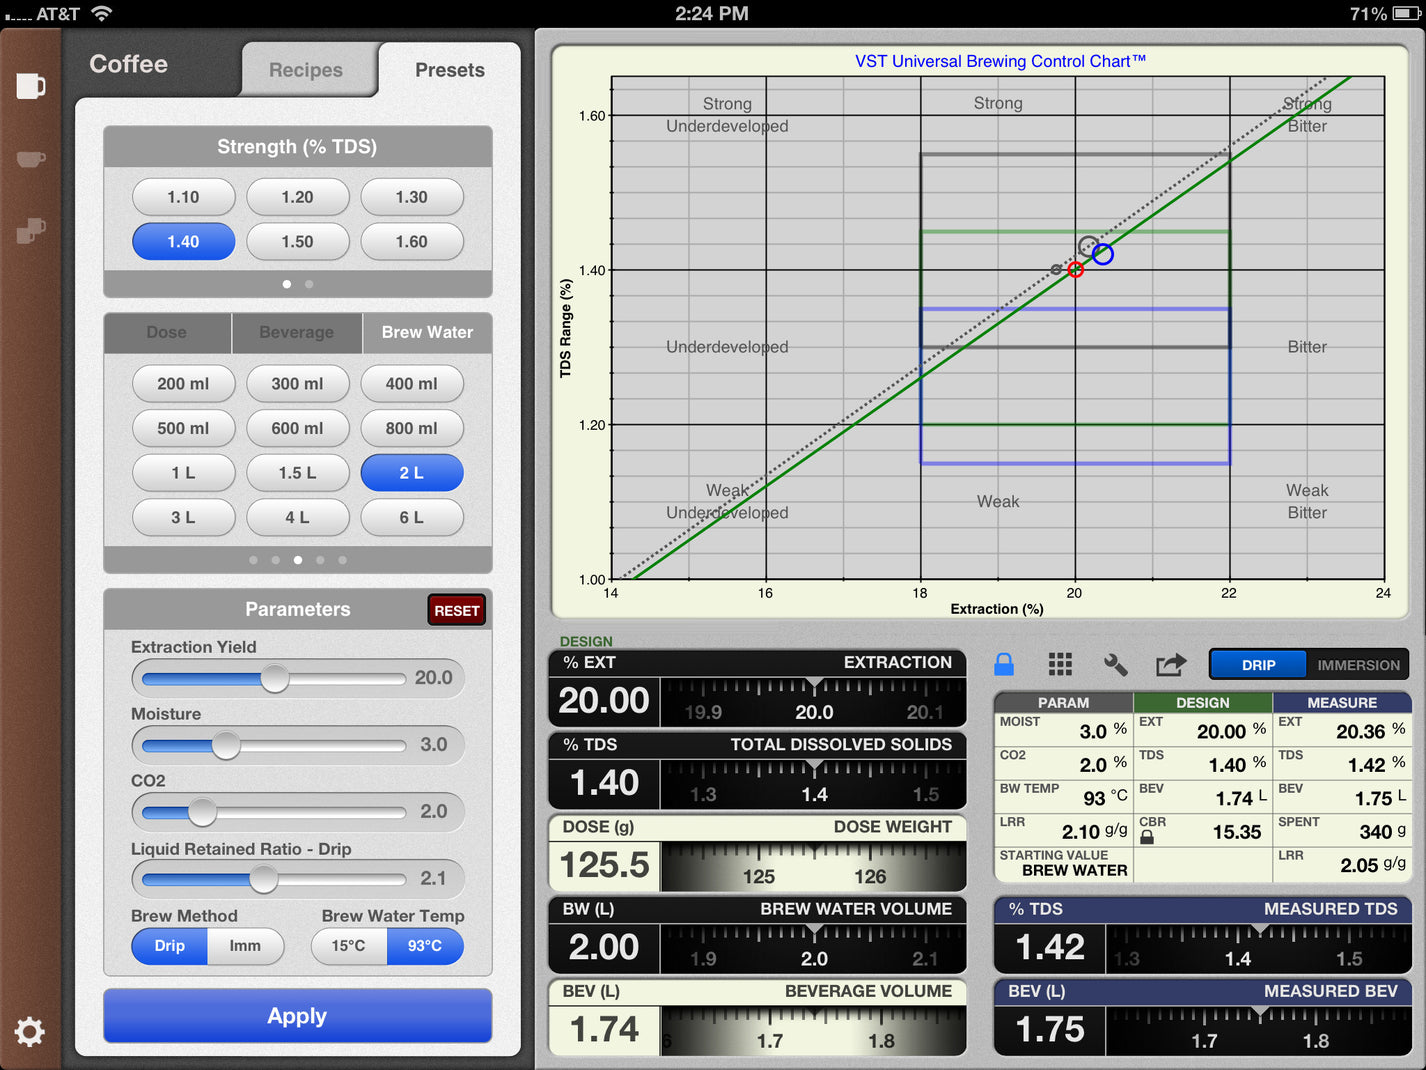The width and height of the screenshot is (1426, 1070).
Task: Click the wrench tool icon
Action: point(1116,664)
